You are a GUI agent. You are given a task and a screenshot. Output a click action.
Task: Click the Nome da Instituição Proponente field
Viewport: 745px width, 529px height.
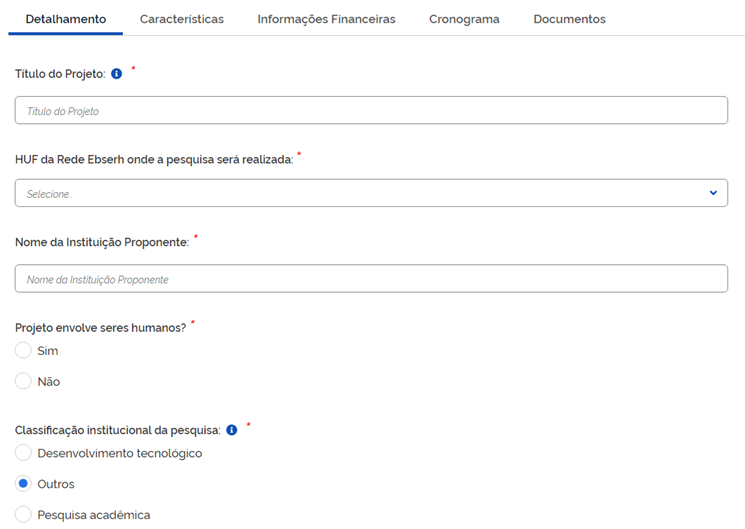371,279
